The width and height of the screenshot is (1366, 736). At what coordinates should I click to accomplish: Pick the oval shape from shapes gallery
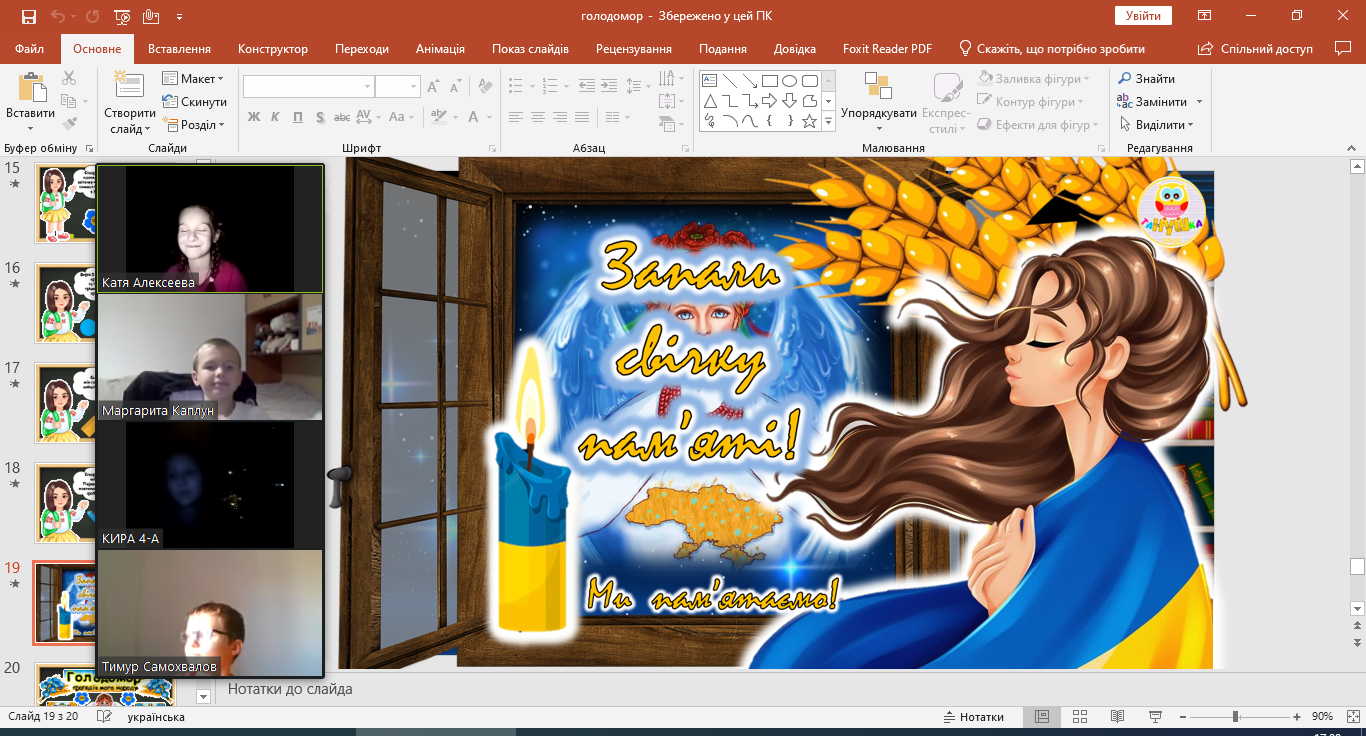tap(789, 81)
